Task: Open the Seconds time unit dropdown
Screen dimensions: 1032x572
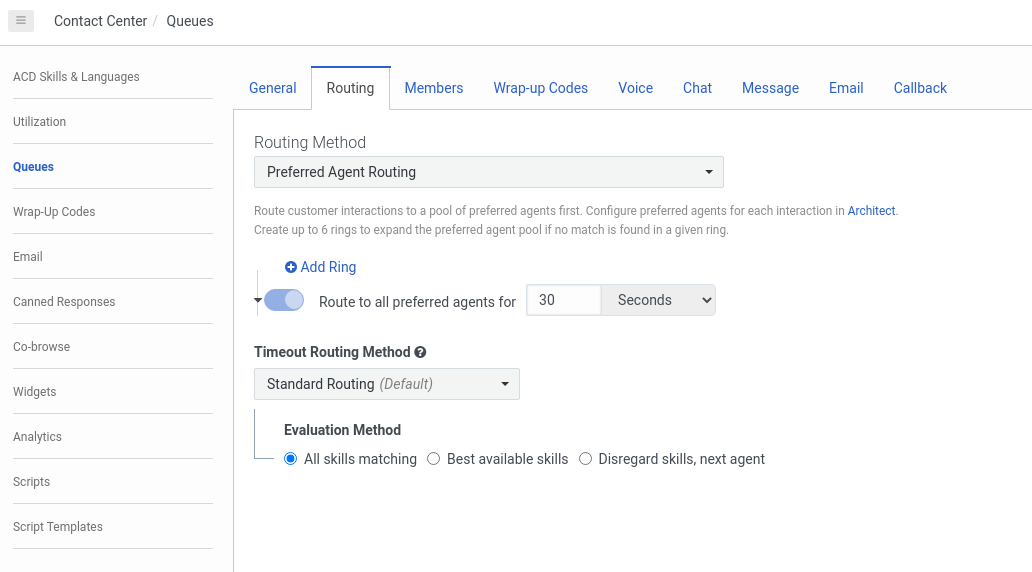Action: (658, 300)
